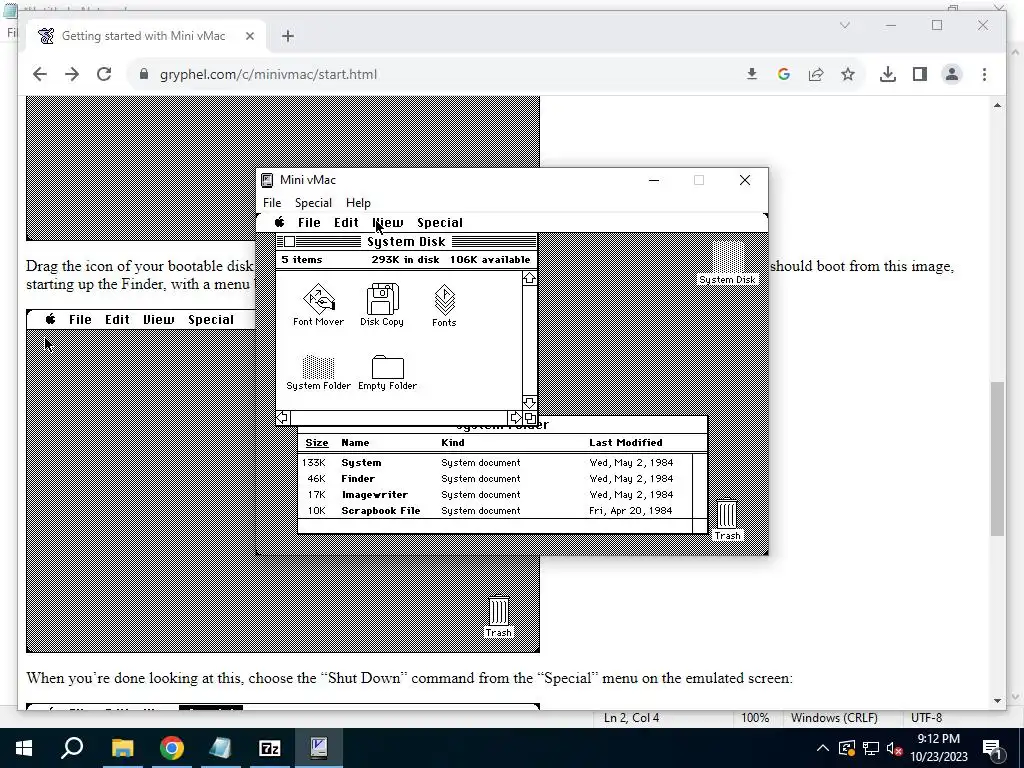1024x768 pixels.
Task: Open Windows Start menu
Action: [24, 748]
